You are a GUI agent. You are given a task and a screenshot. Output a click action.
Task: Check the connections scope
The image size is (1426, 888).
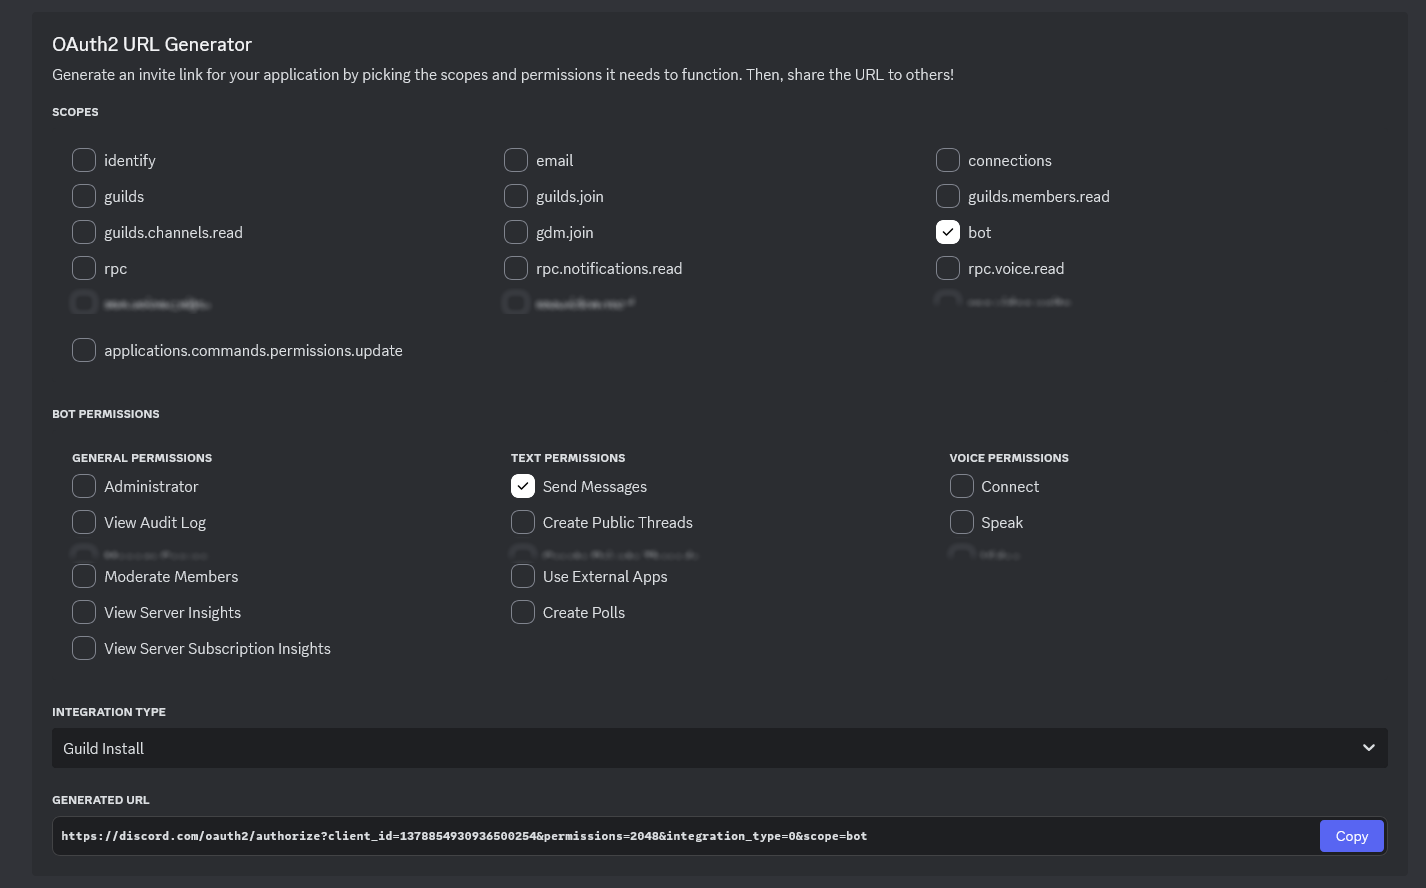point(948,160)
